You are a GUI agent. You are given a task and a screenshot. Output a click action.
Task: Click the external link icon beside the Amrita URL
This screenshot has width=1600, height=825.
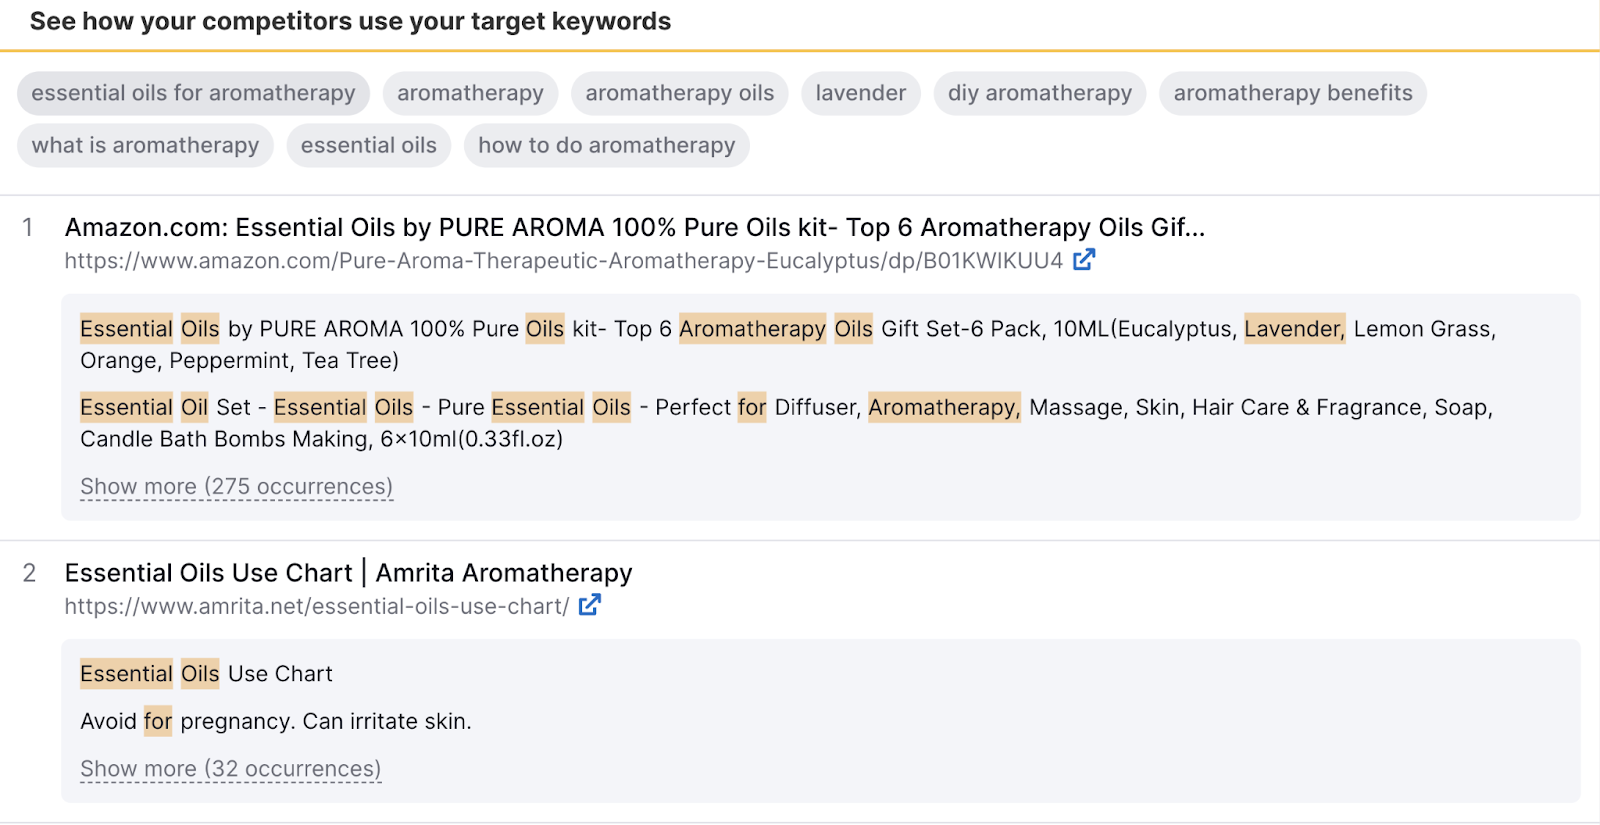click(x=590, y=604)
